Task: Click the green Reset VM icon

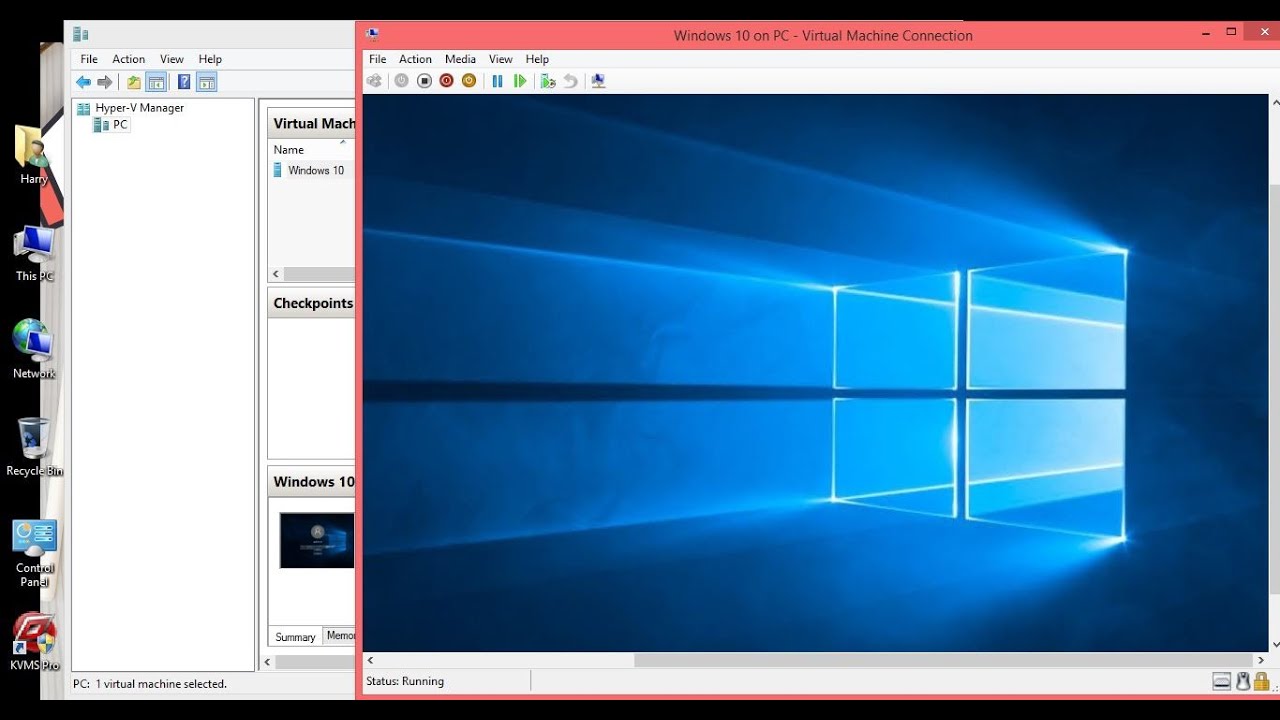Action: (520, 81)
